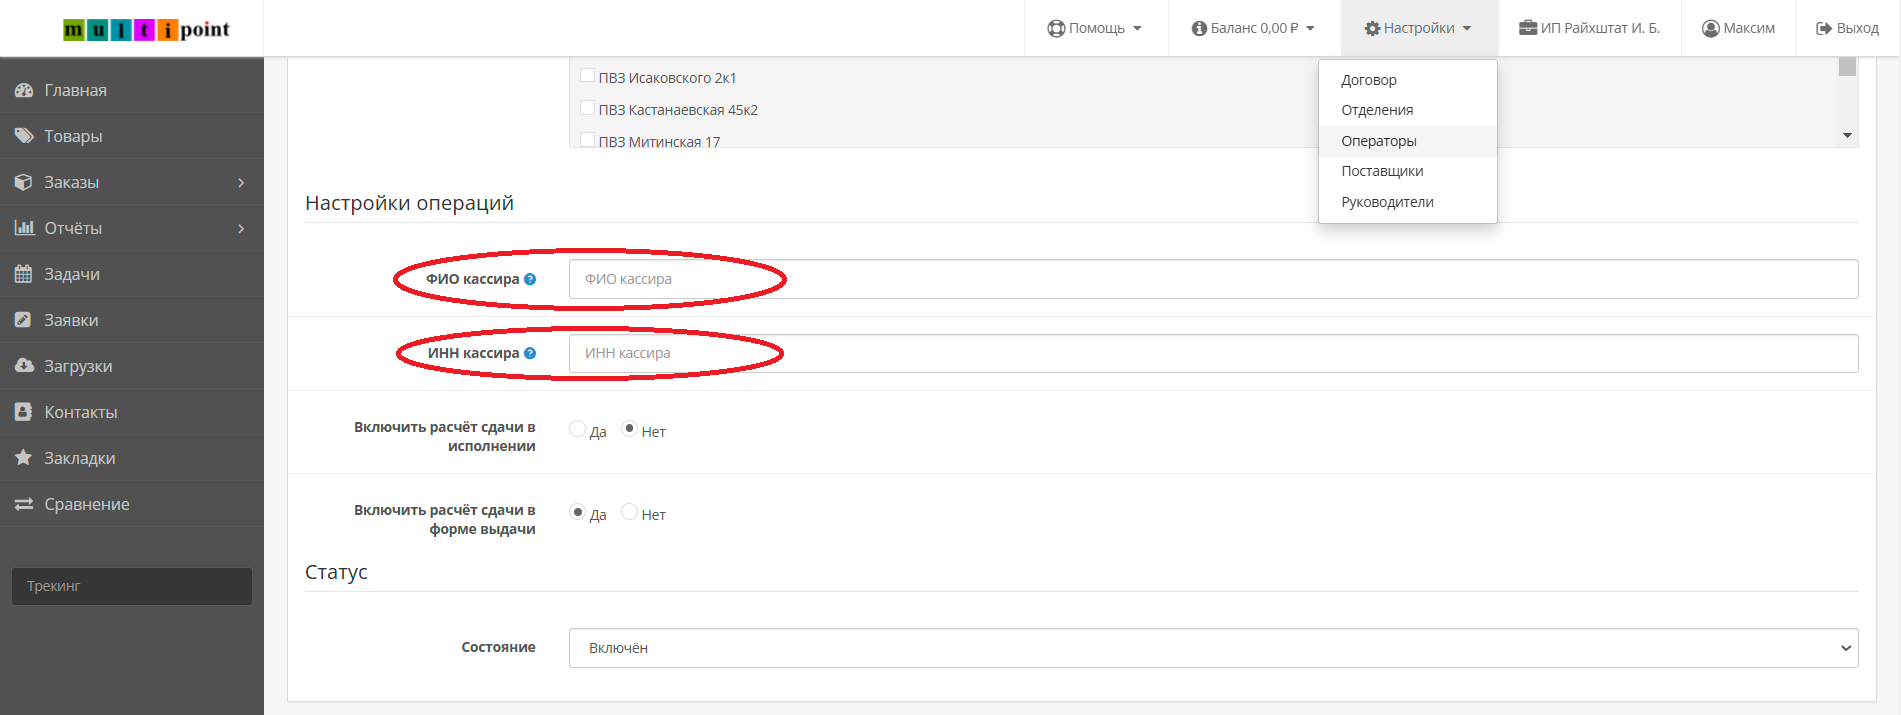Focus the ФИО кассира input field
1901x715 pixels.
[x=1213, y=279]
